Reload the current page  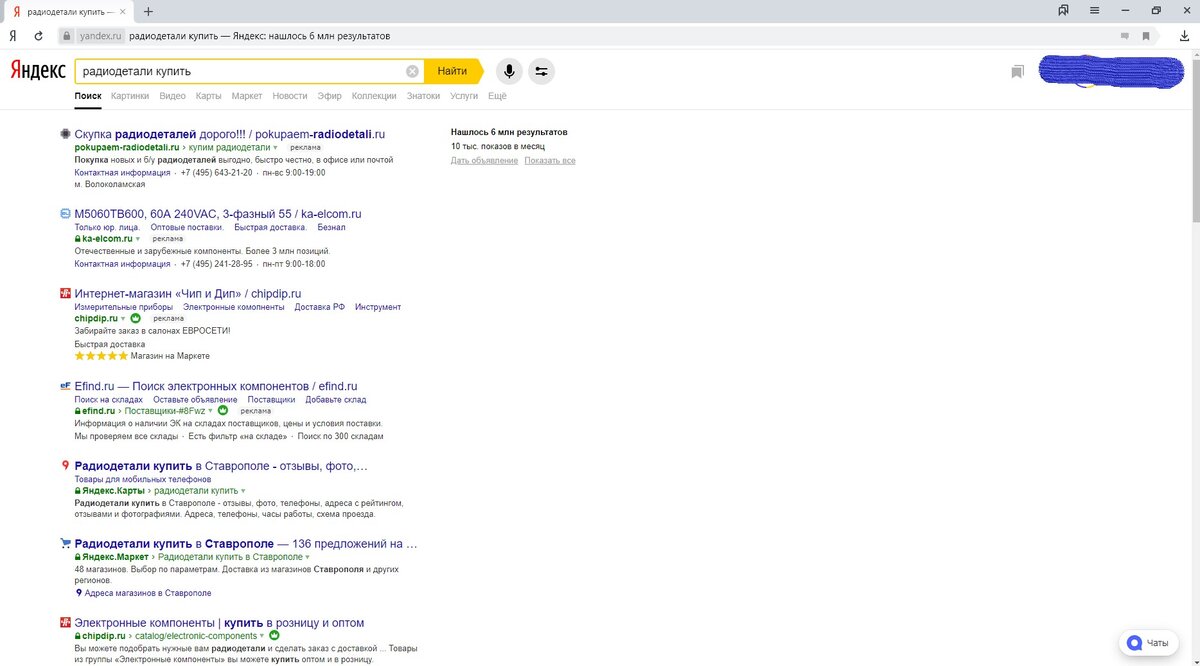(x=38, y=35)
